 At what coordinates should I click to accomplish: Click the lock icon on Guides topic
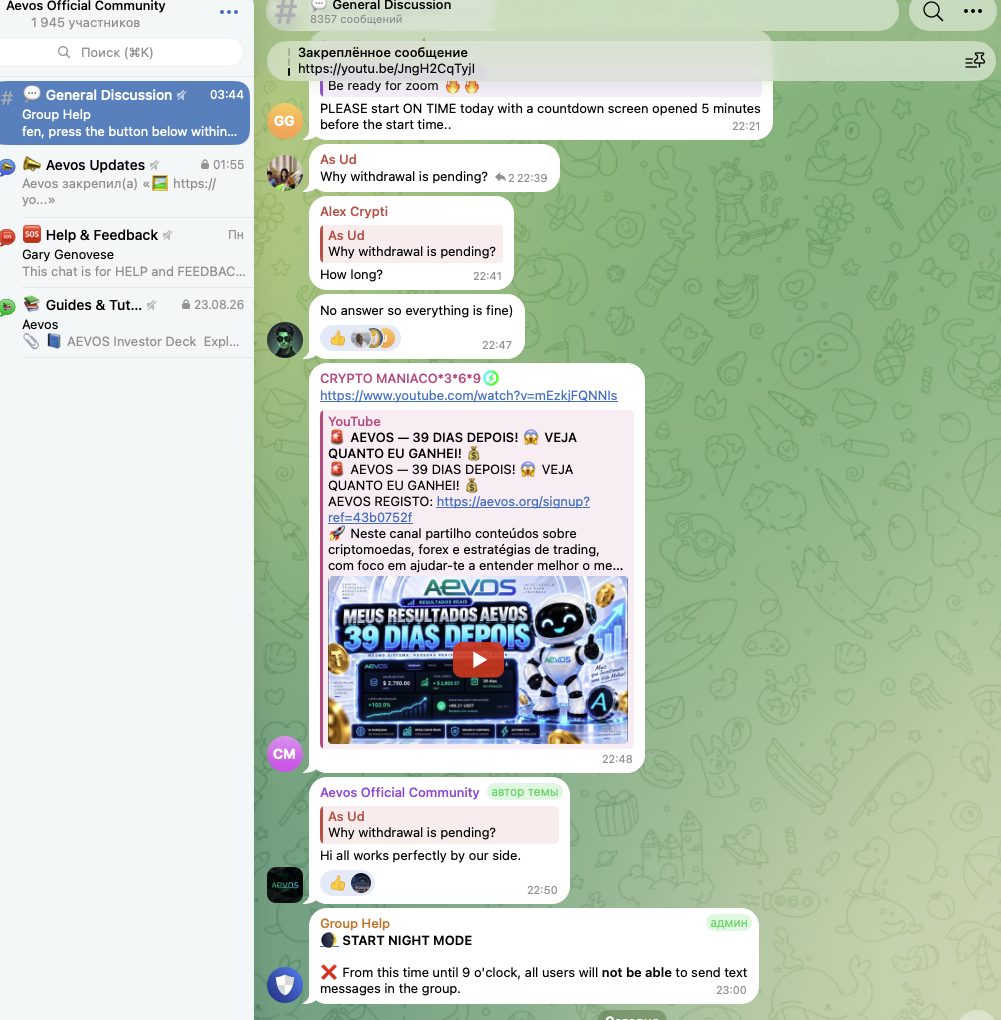point(186,304)
